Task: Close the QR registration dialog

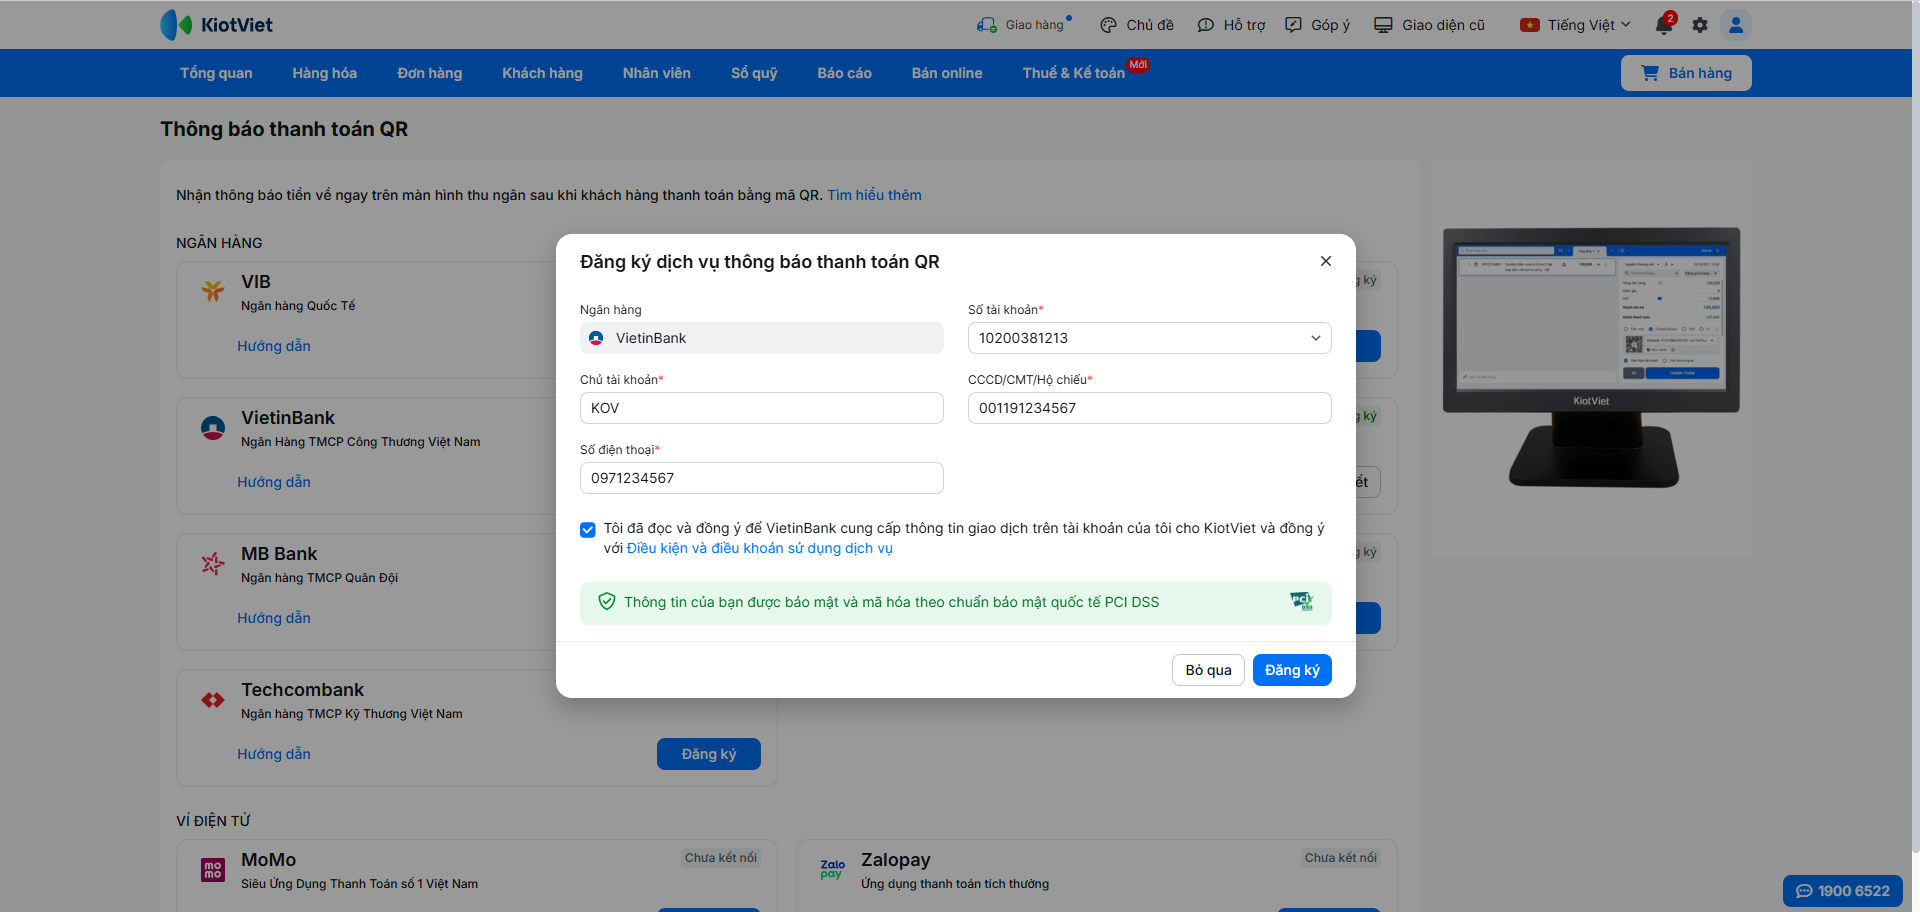Action: point(1326,261)
